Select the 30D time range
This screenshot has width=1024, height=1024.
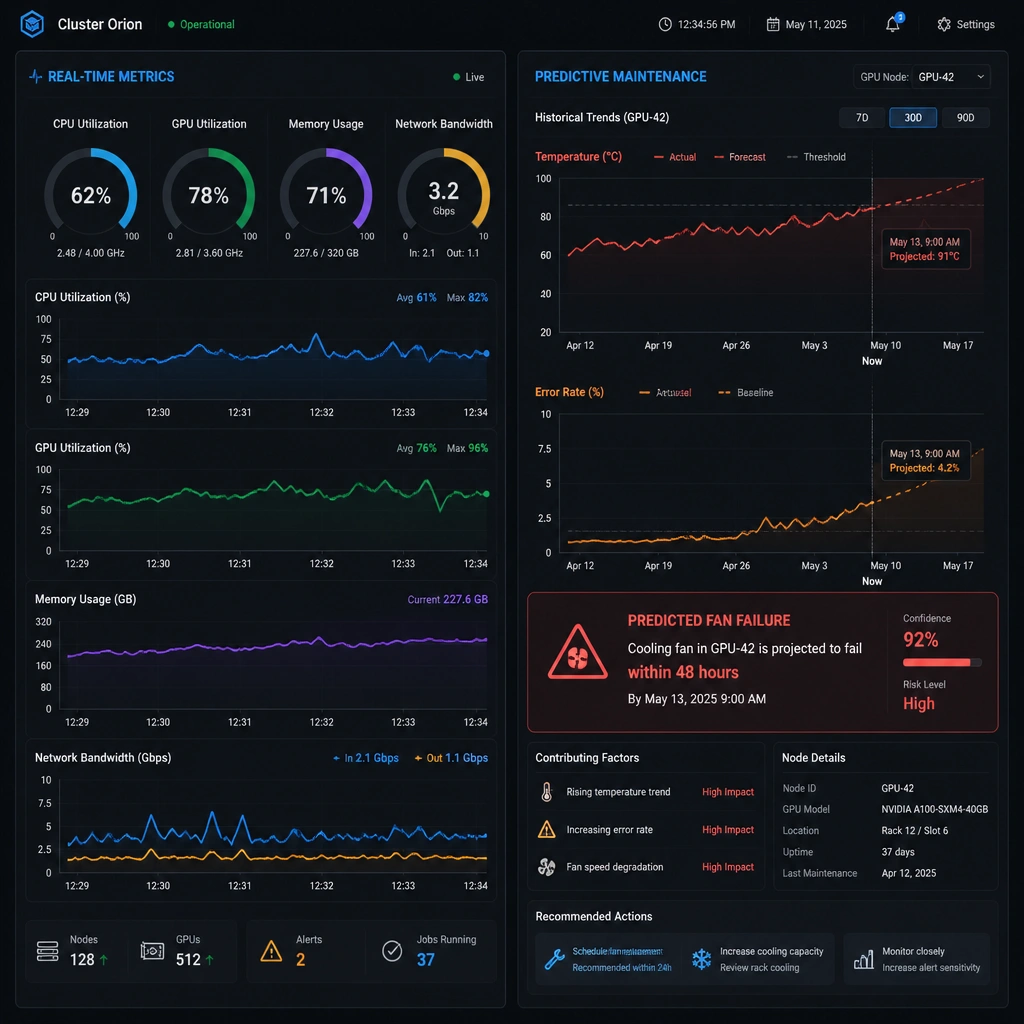[x=912, y=118]
